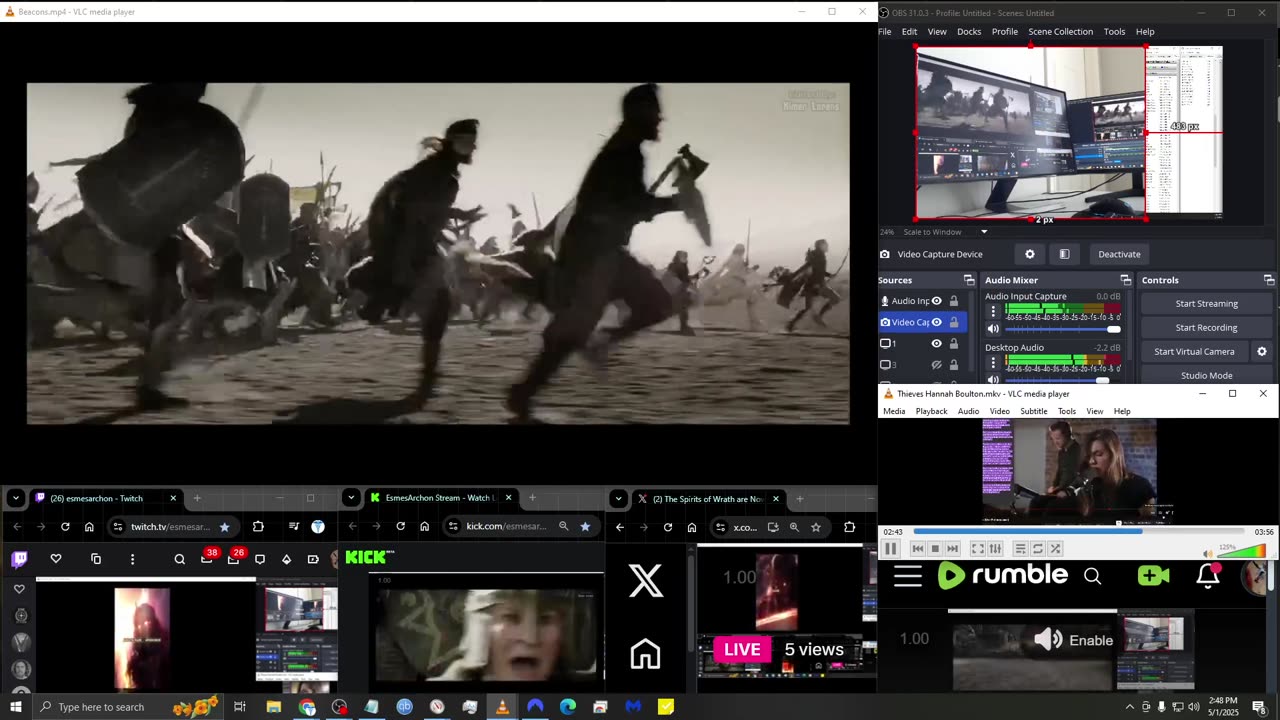Image resolution: width=1280 pixels, height=720 pixels.
Task: Show the playlist in Thieves VLC player
Action: coord(1020,548)
